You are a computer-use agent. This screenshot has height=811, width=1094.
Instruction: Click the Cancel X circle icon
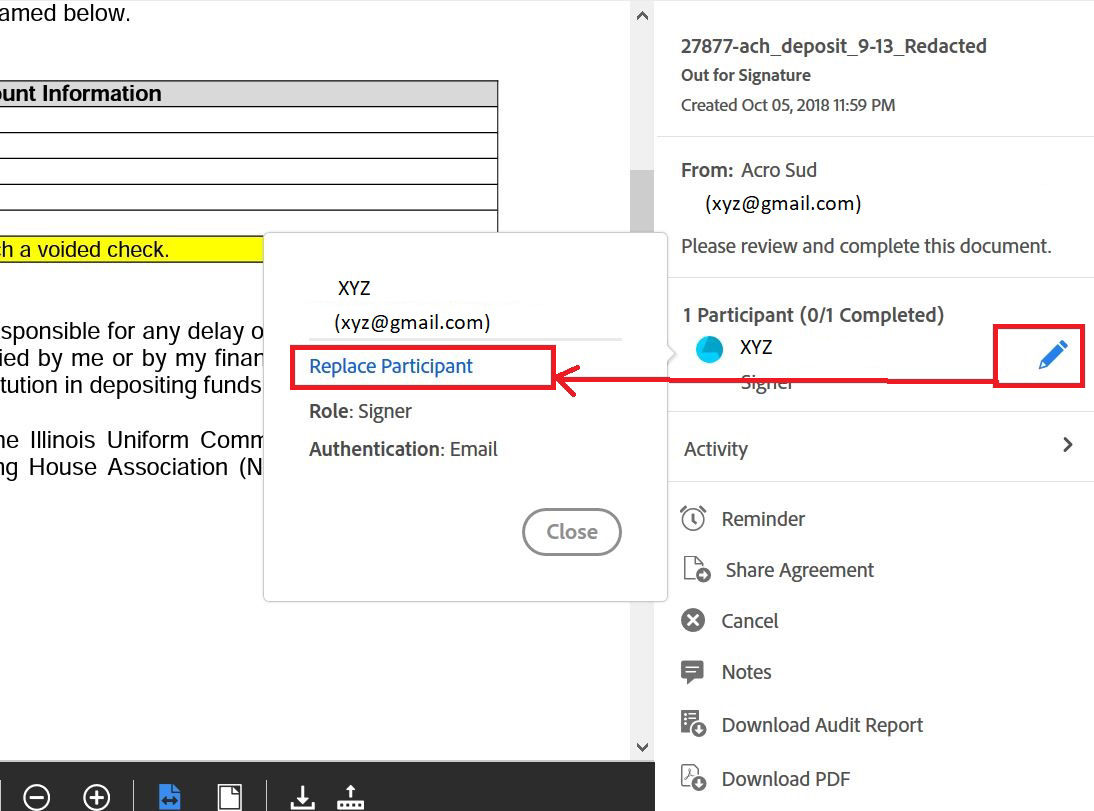coord(693,620)
